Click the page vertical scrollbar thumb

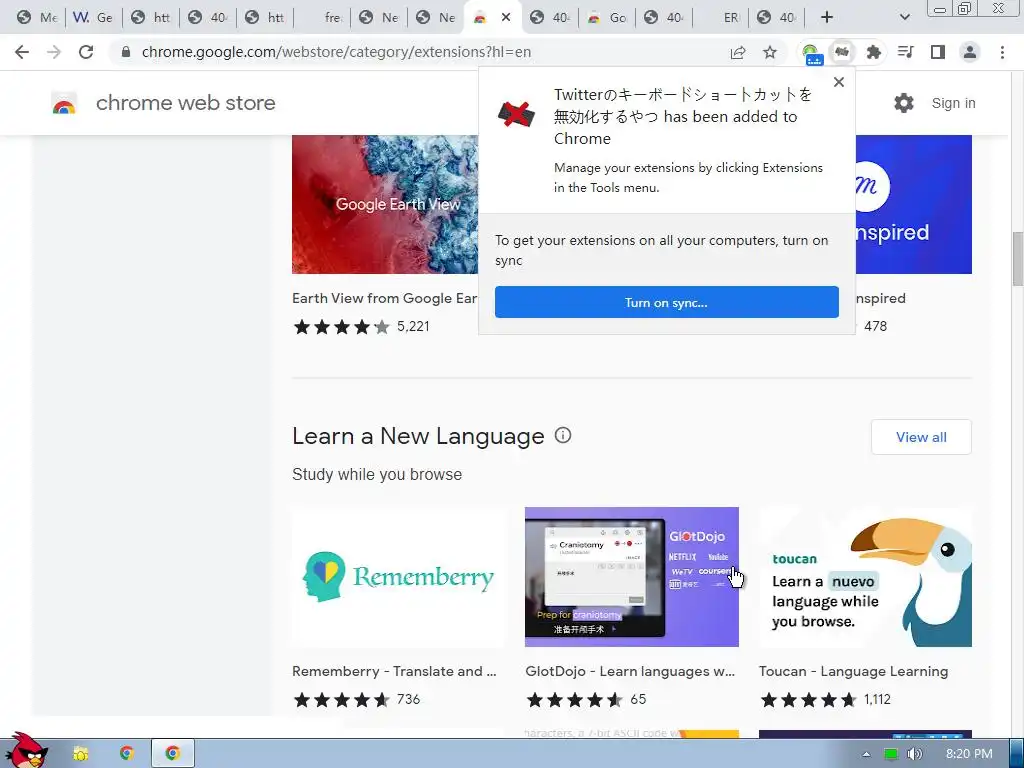[x=1017, y=259]
